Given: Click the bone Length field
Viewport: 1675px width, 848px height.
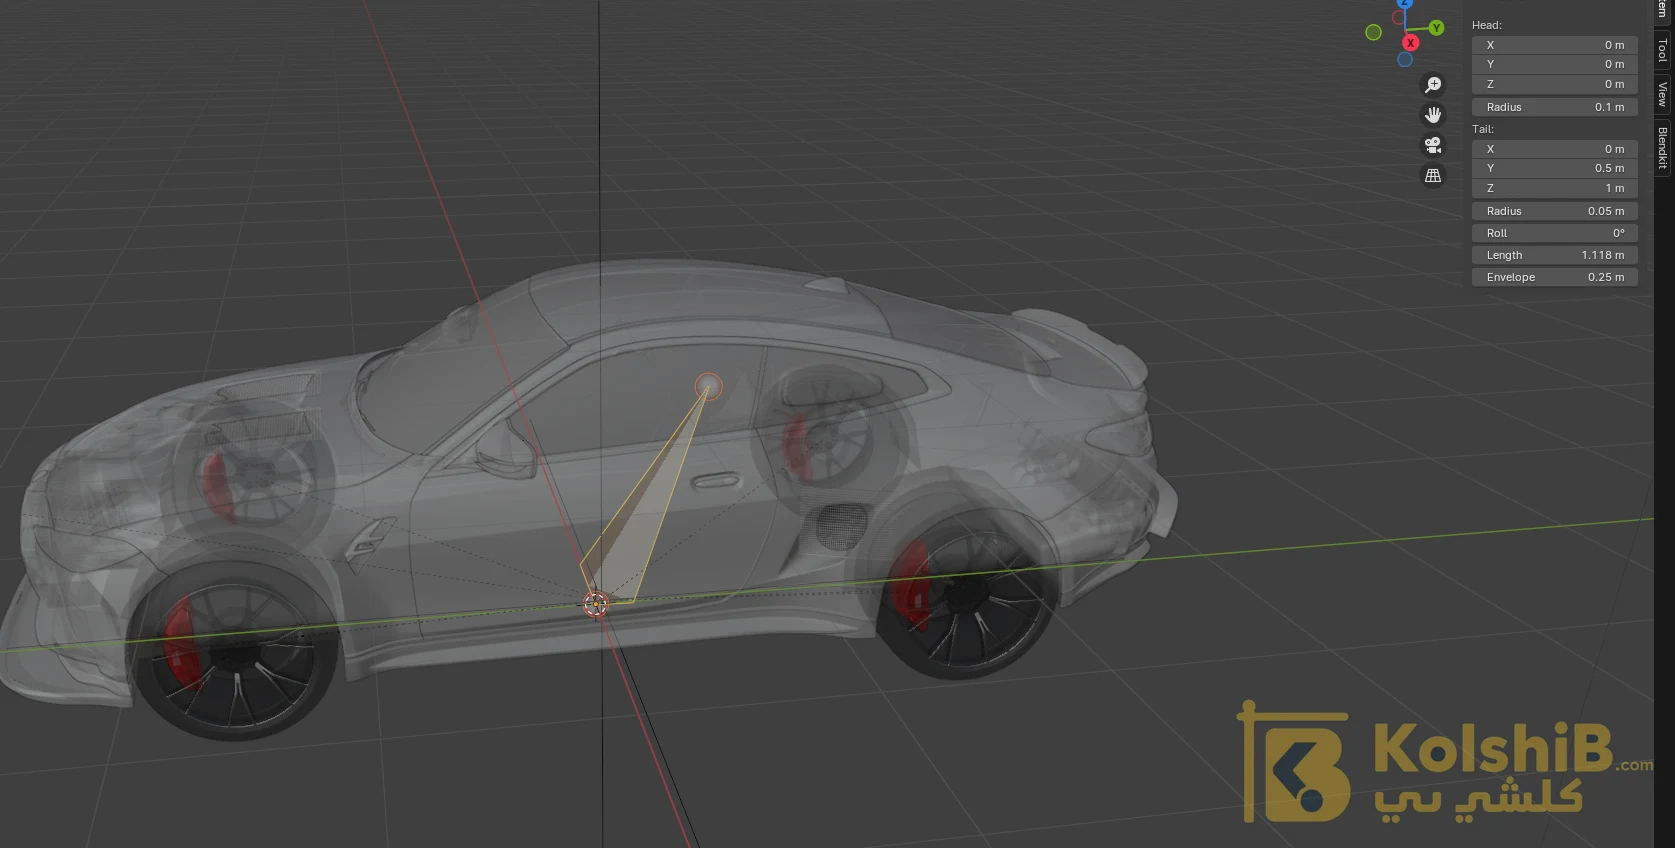Looking at the screenshot, I should point(1554,255).
